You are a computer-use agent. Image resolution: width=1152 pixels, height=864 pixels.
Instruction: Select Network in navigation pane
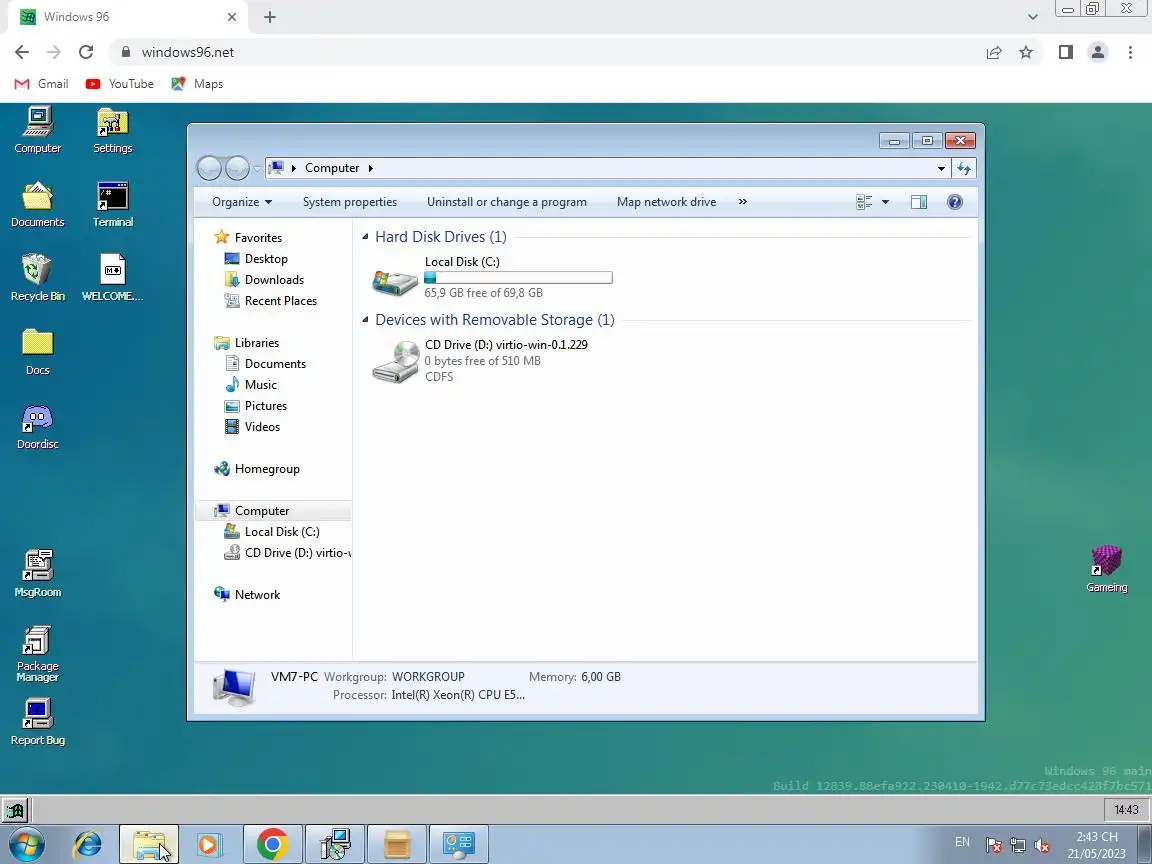pyautogui.click(x=247, y=594)
